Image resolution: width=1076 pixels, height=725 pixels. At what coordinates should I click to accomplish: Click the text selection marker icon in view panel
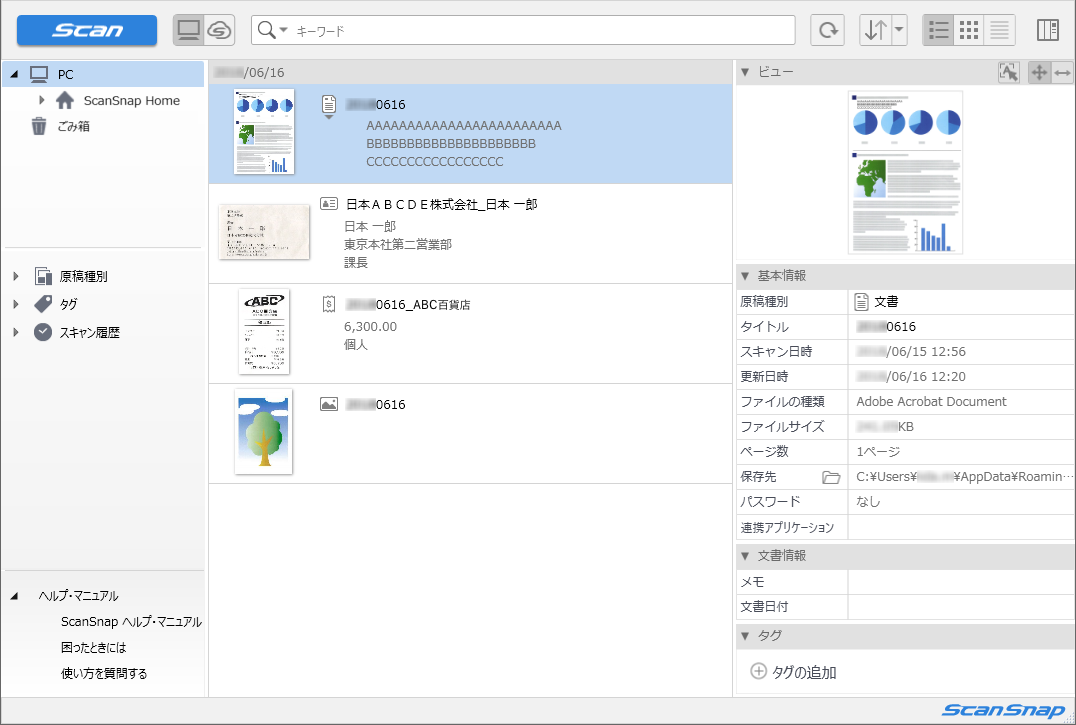click(1009, 72)
